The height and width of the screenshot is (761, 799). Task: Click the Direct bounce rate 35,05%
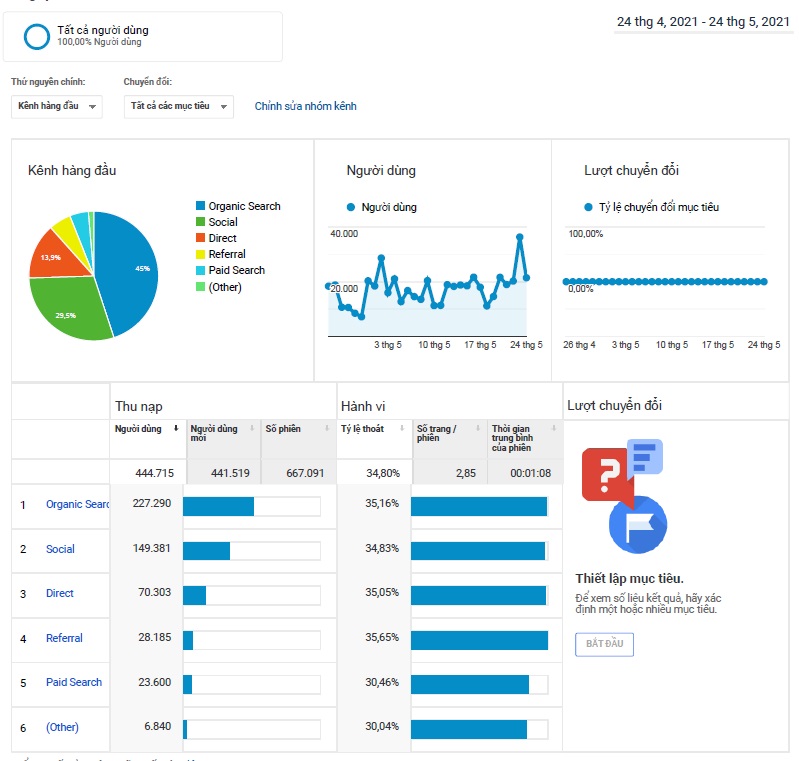point(382,592)
